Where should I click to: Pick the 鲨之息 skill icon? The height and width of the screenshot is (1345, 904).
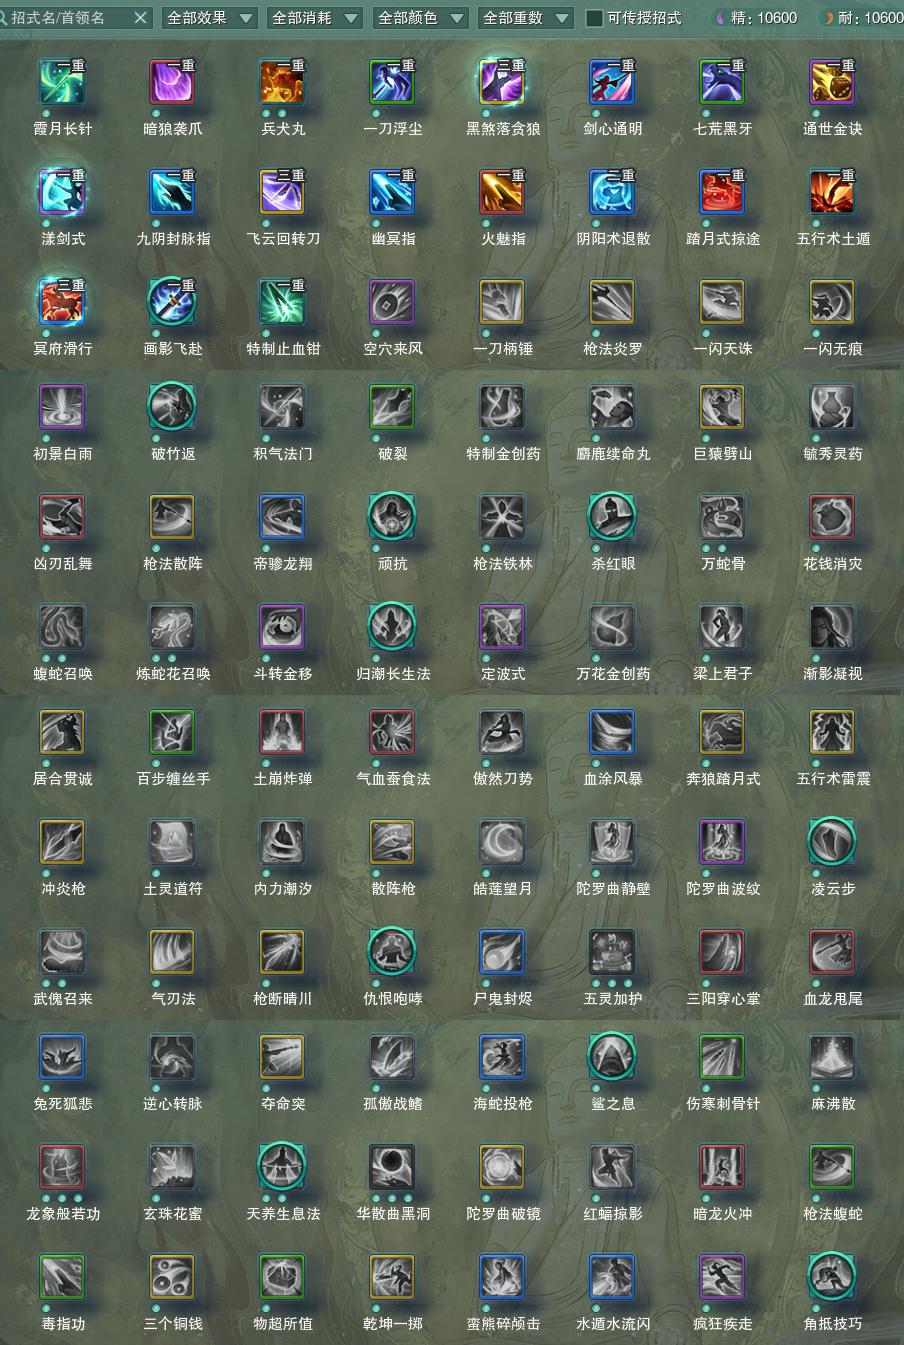[612, 1057]
